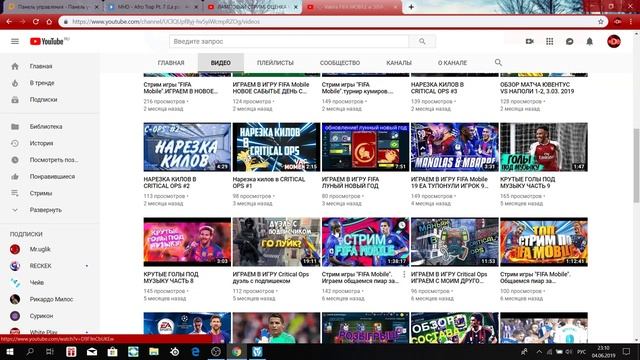Bookmark the page with the star icon
Screen dimensions: 640x360
pyautogui.click(x=600, y=22)
